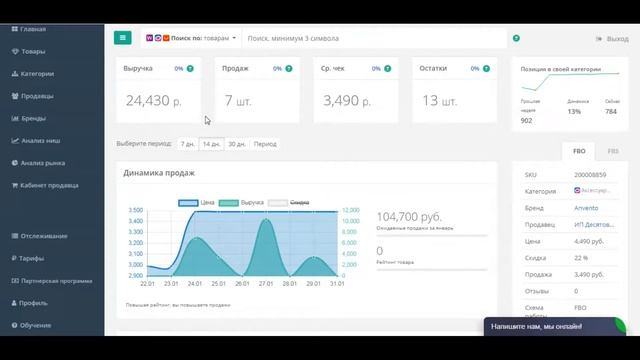Click the purple Wildberries marketplace icon
The image size is (640, 360).
pos(149,38)
